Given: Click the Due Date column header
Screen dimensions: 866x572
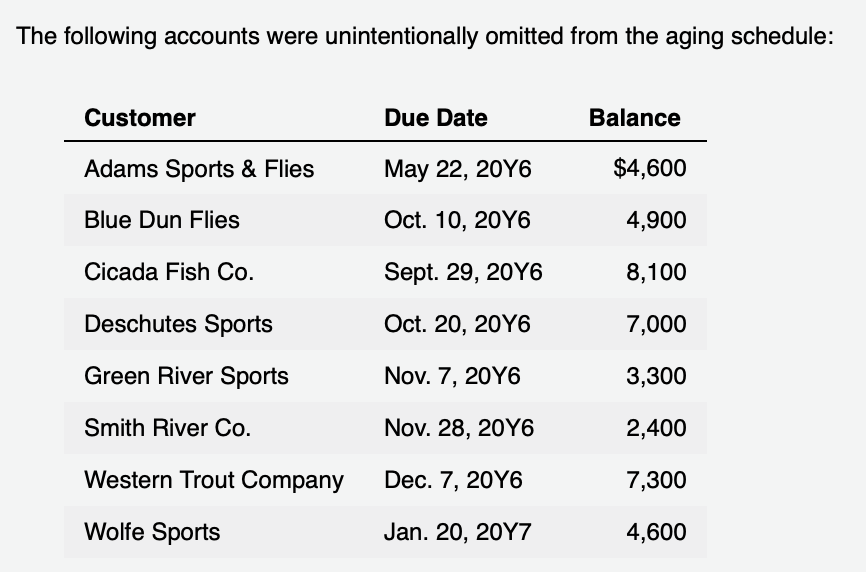Looking at the screenshot, I should 436,118.
